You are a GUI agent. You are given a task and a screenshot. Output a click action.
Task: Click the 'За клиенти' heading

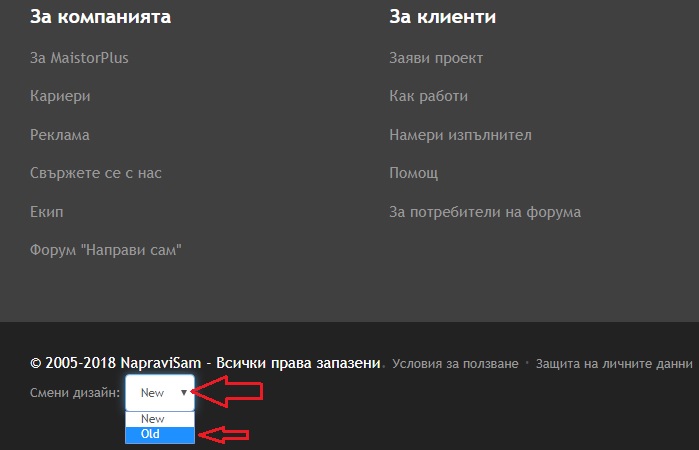[443, 17]
